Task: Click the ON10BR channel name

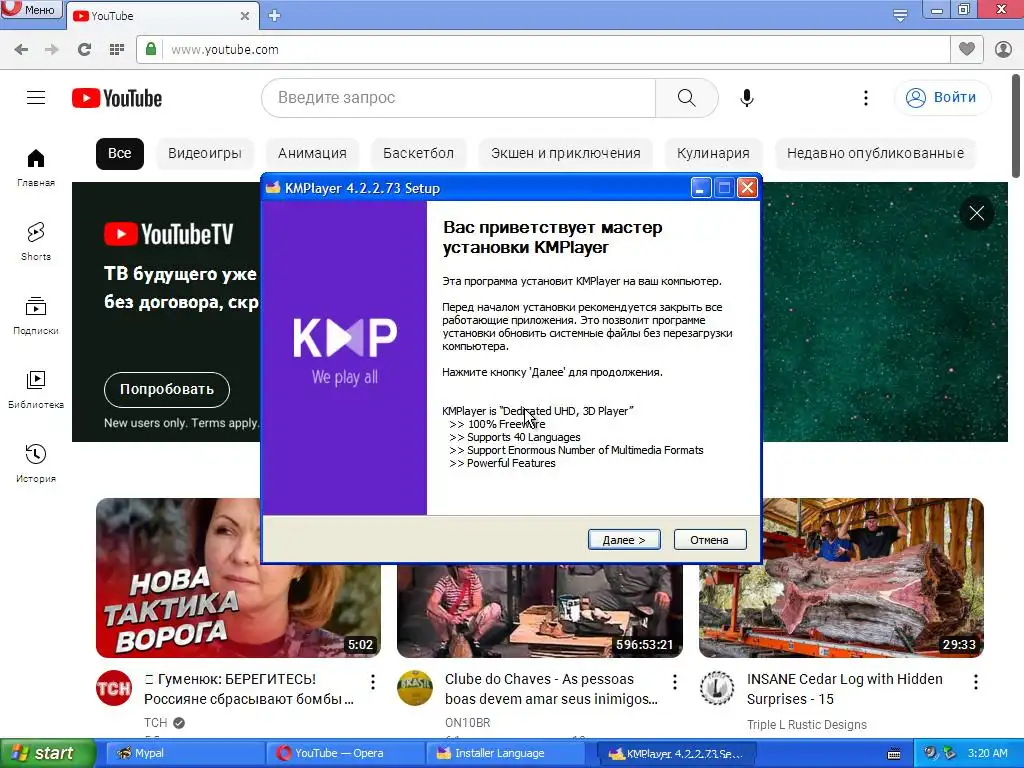Action: click(468, 723)
